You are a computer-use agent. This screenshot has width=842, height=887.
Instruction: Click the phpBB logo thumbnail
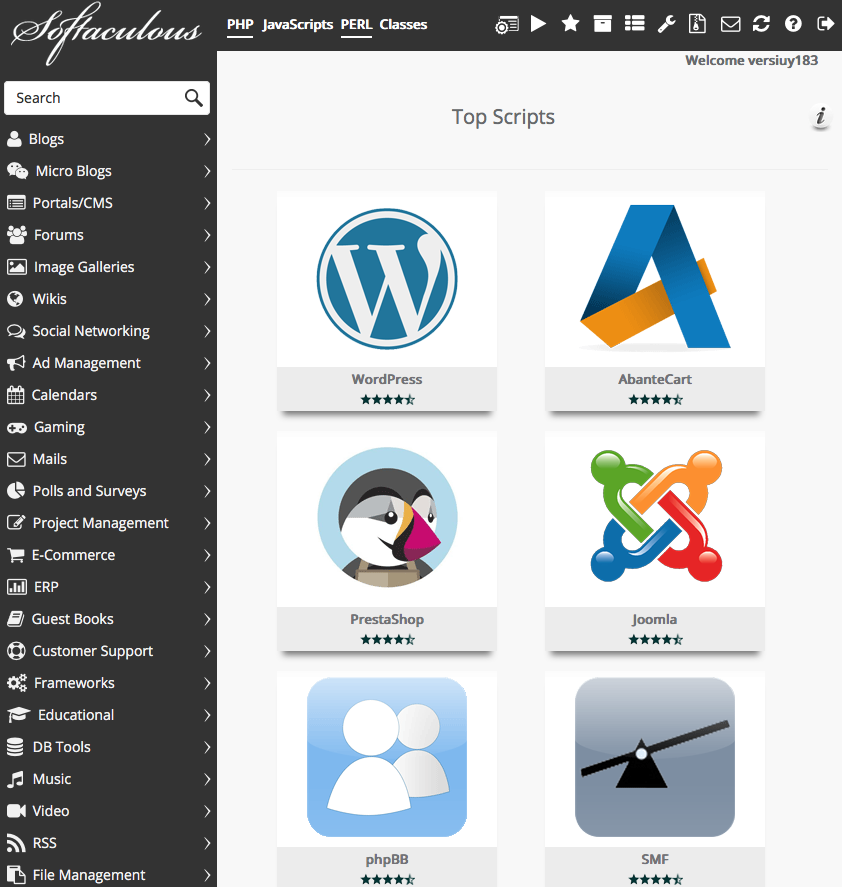[x=387, y=757]
